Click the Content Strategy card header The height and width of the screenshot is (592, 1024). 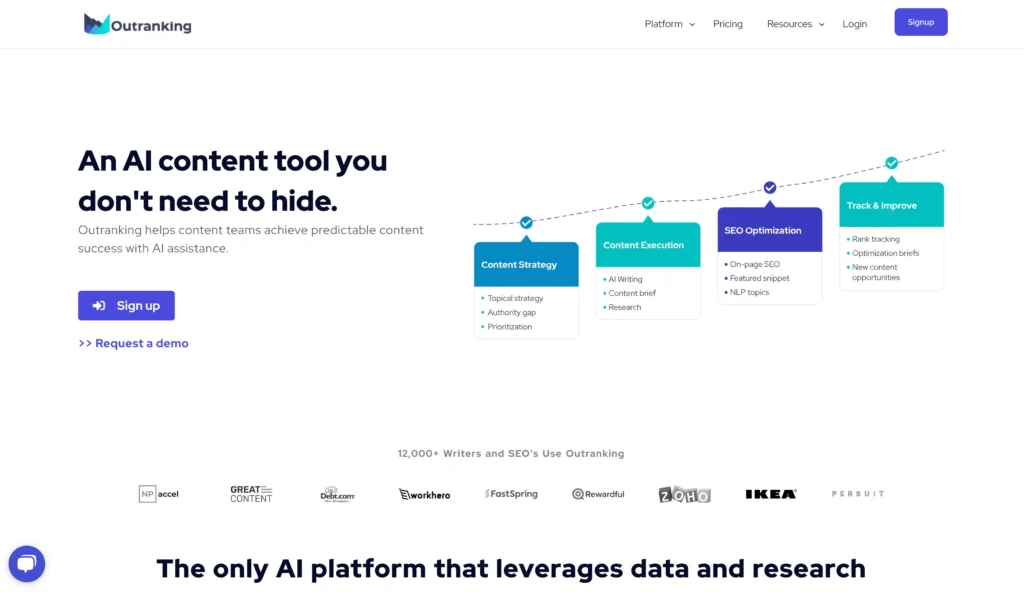526,264
